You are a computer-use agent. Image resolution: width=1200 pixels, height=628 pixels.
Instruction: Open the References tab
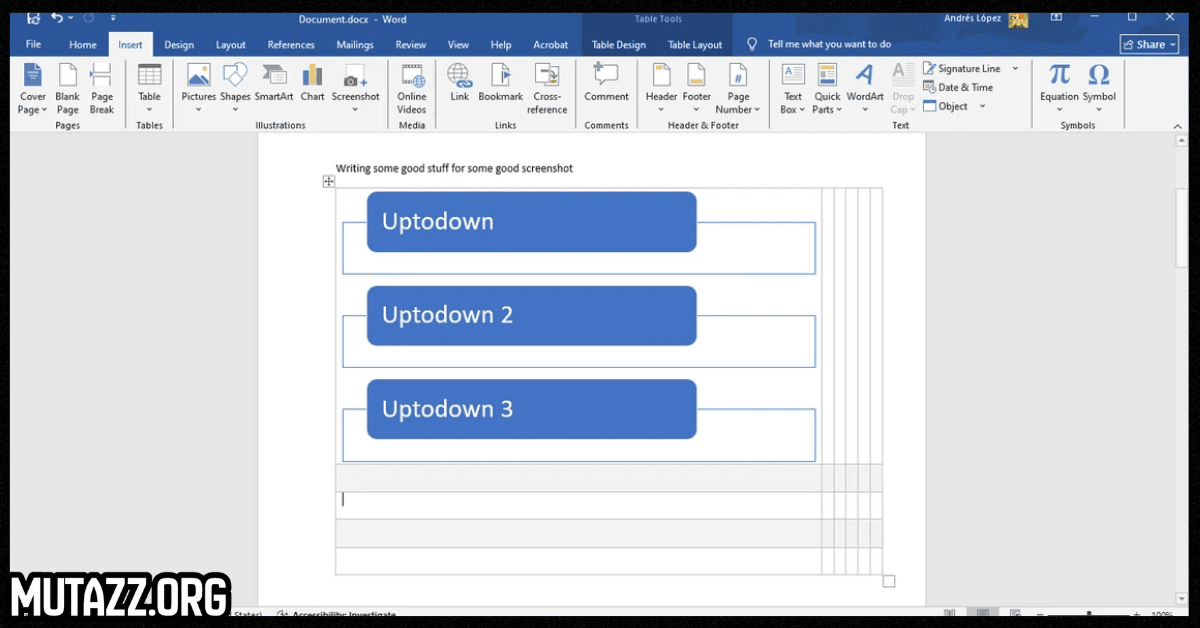[x=291, y=45]
